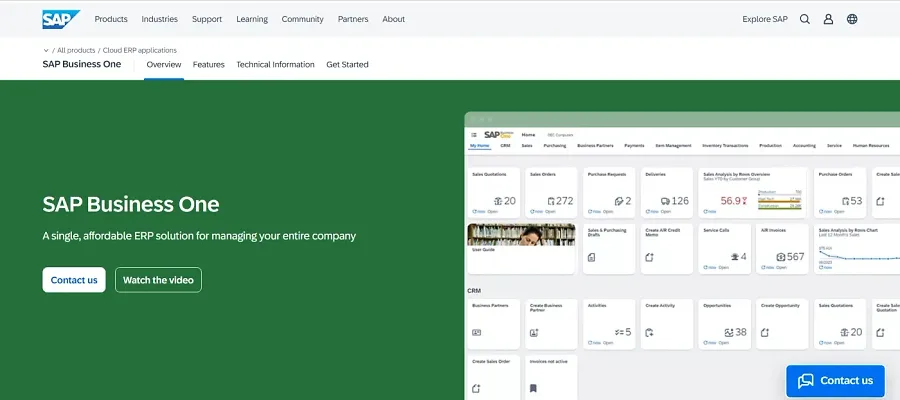The height and width of the screenshot is (400, 900).
Task: Expand the breadcrumb chevron before All products
Action: [46, 51]
